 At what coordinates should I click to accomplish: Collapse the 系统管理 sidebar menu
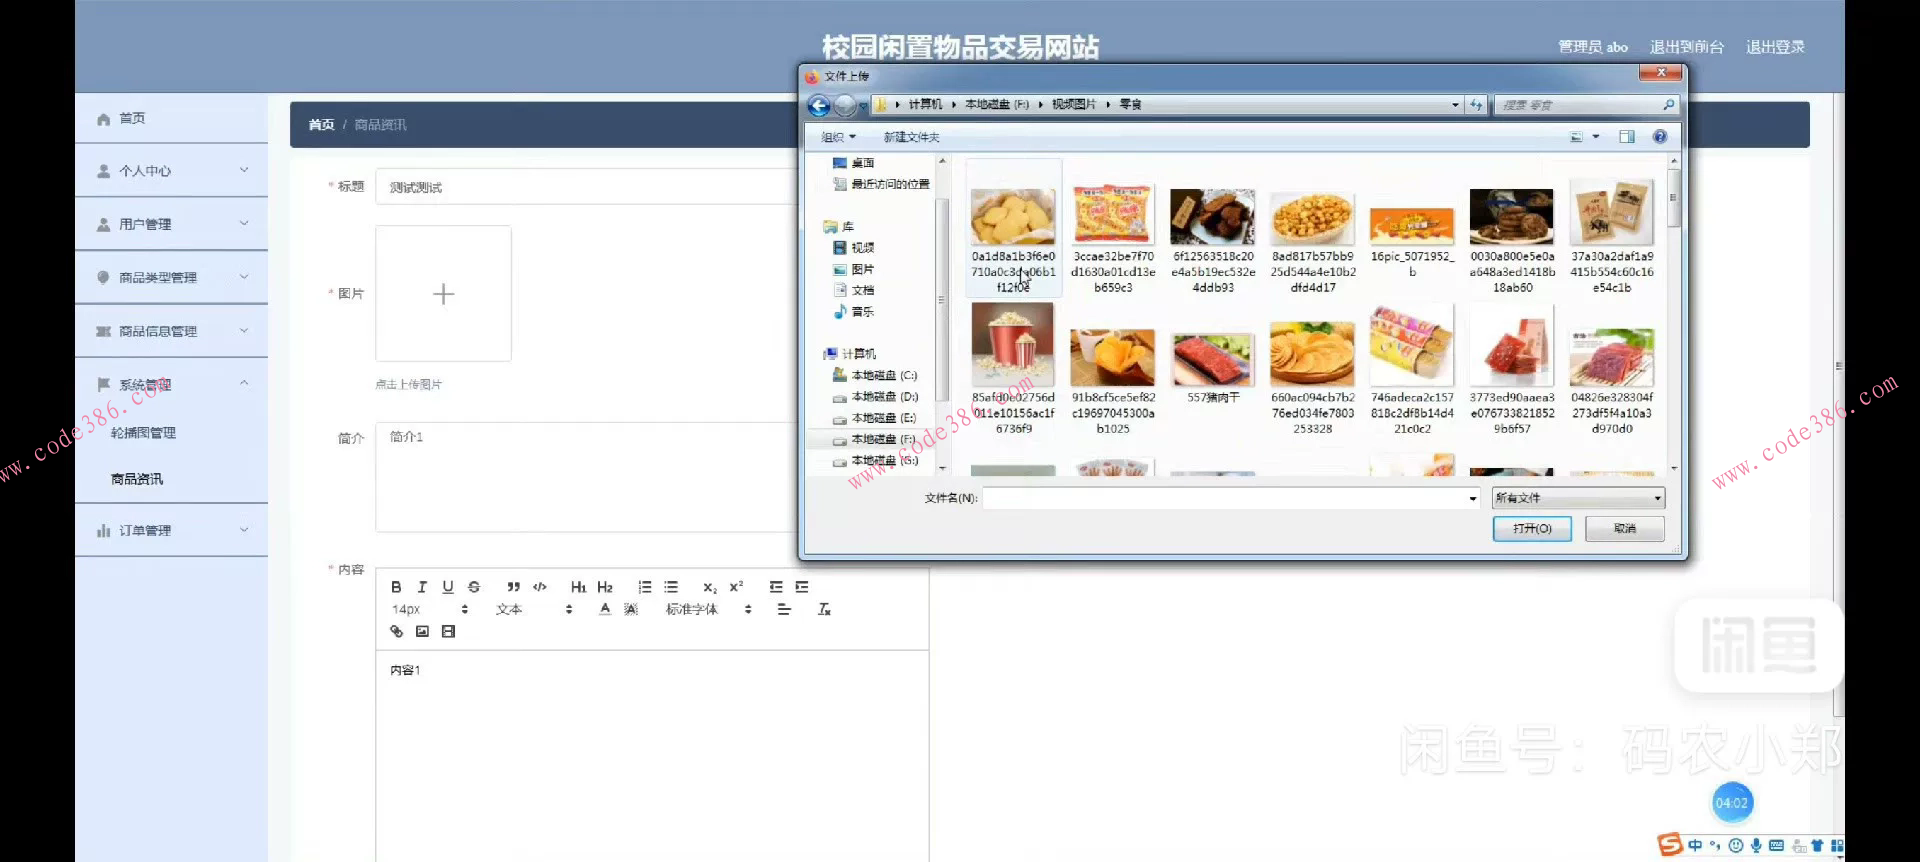171,385
